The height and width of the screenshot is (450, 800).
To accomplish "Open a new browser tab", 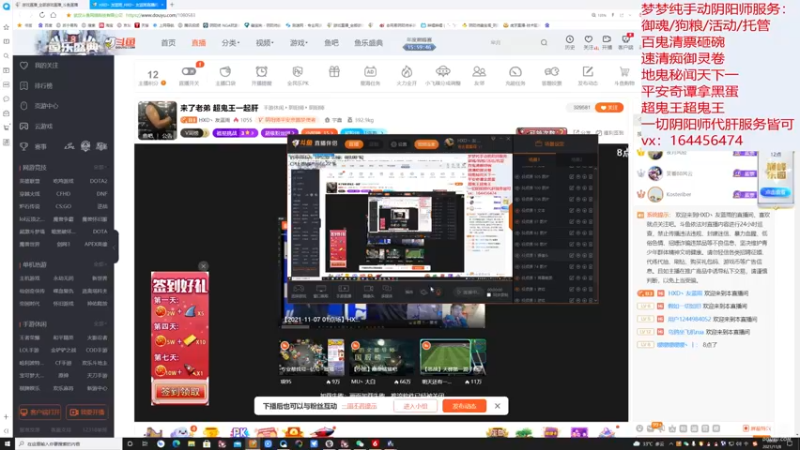I will pos(172,5).
